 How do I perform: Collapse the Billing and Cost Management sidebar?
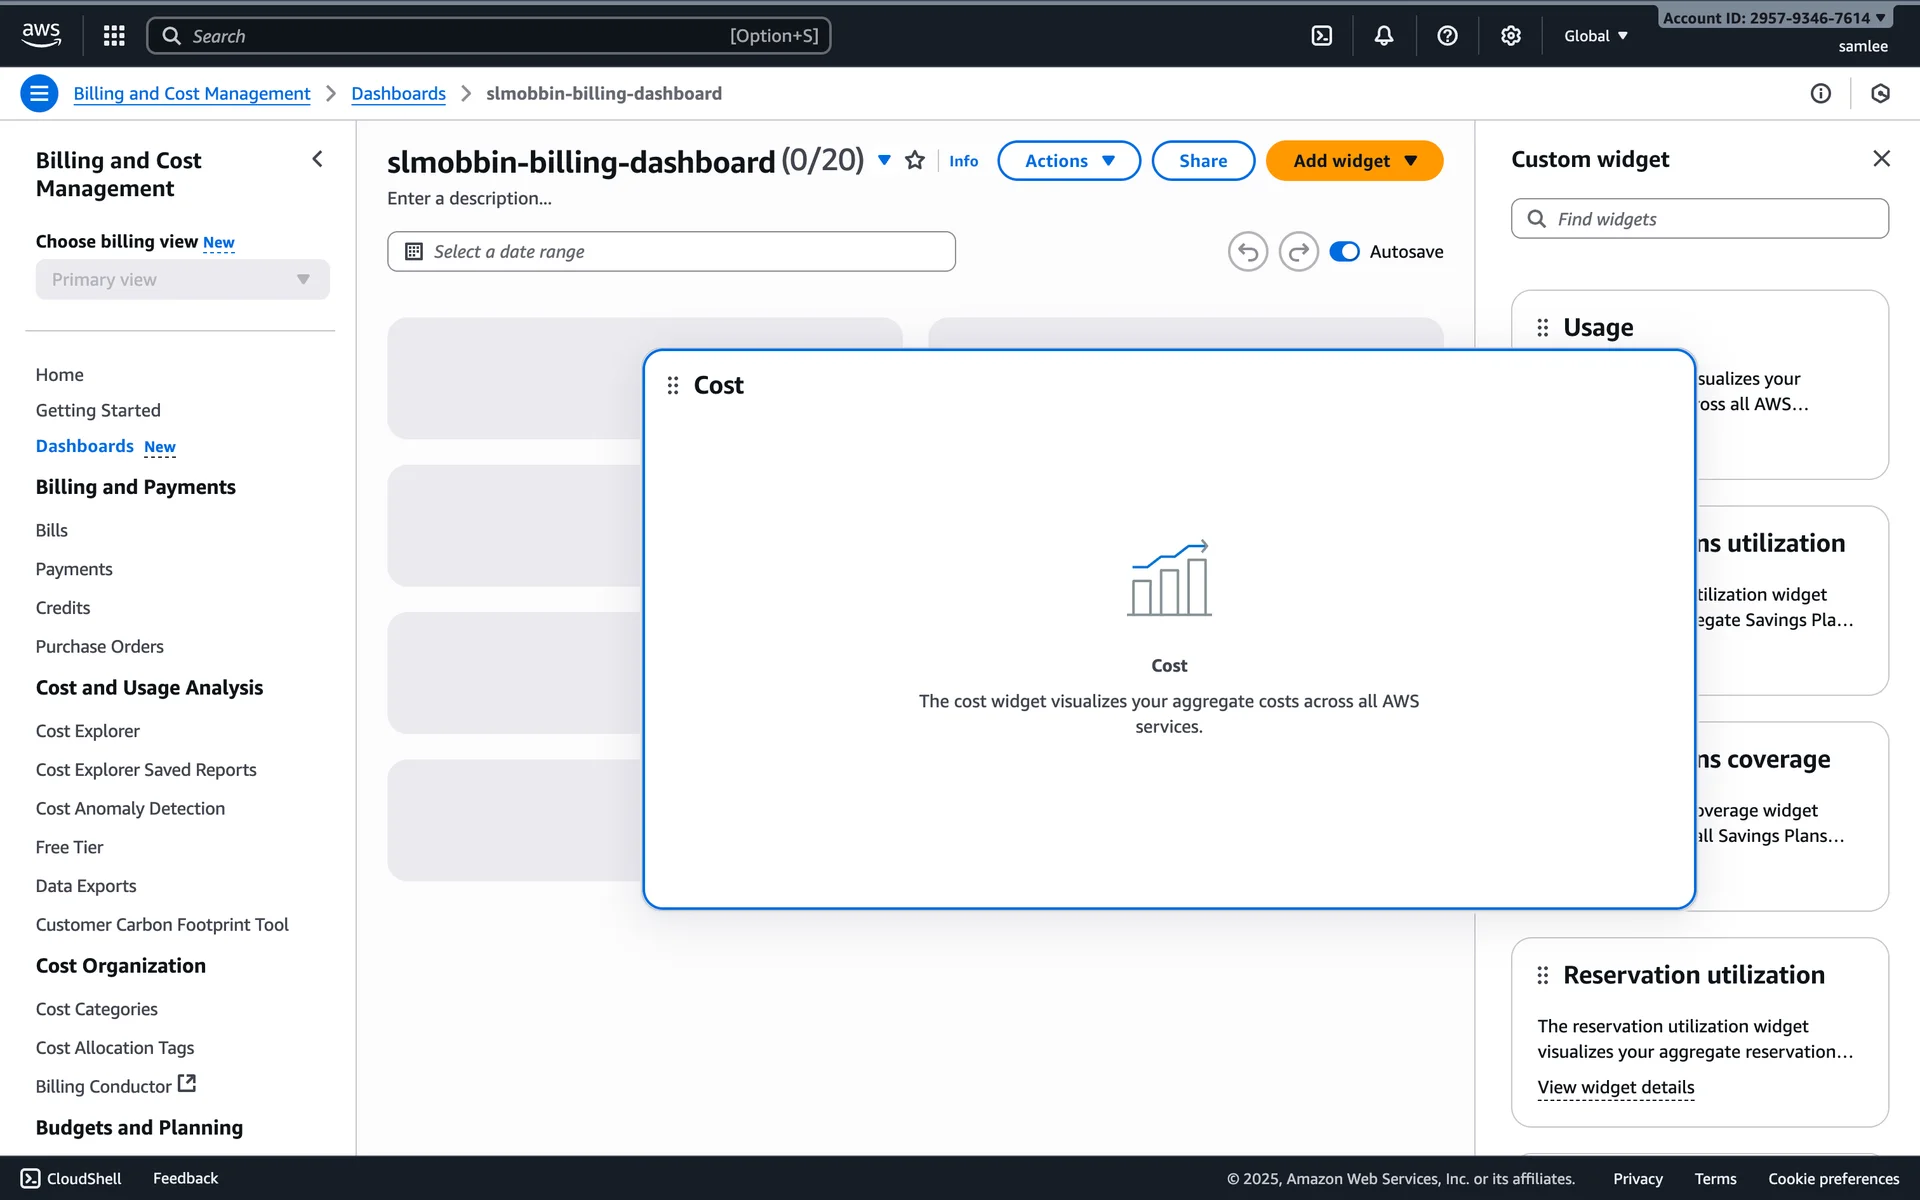pyautogui.click(x=317, y=159)
